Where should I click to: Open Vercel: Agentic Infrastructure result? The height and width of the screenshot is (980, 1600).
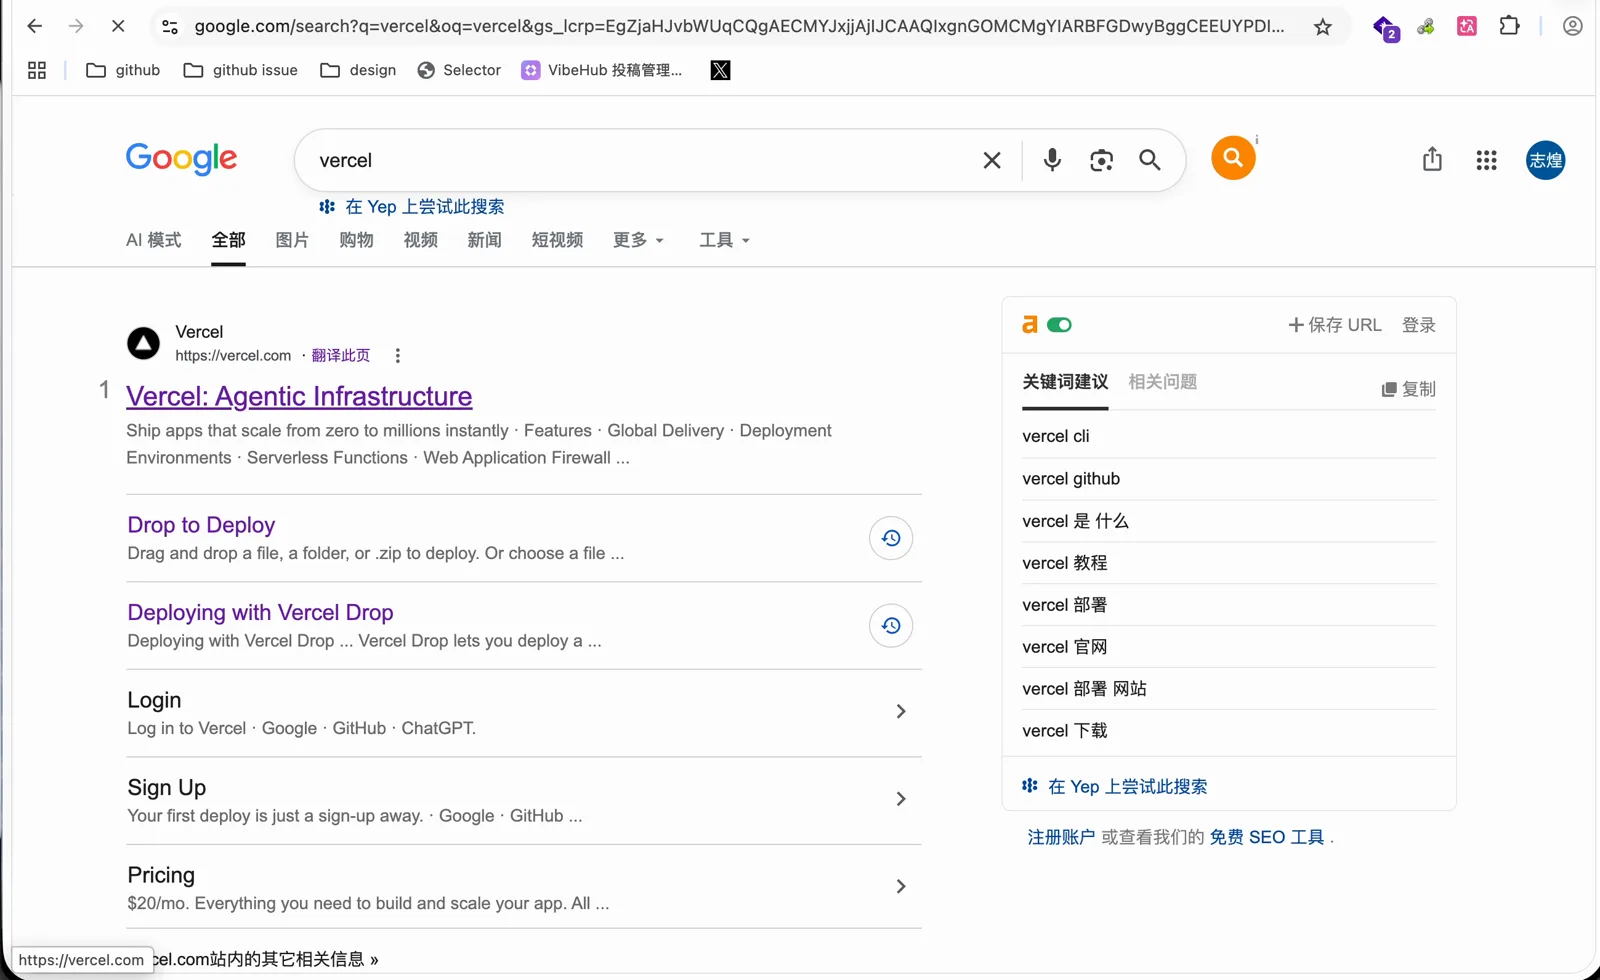tap(299, 397)
